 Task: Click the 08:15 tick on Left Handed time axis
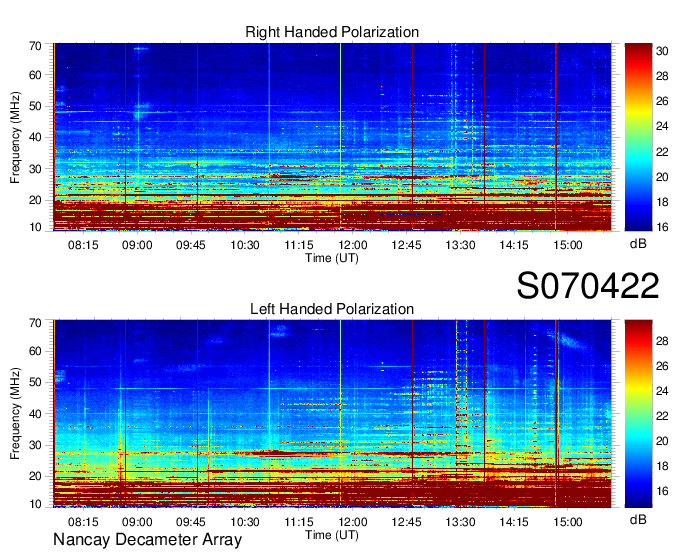(83, 522)
